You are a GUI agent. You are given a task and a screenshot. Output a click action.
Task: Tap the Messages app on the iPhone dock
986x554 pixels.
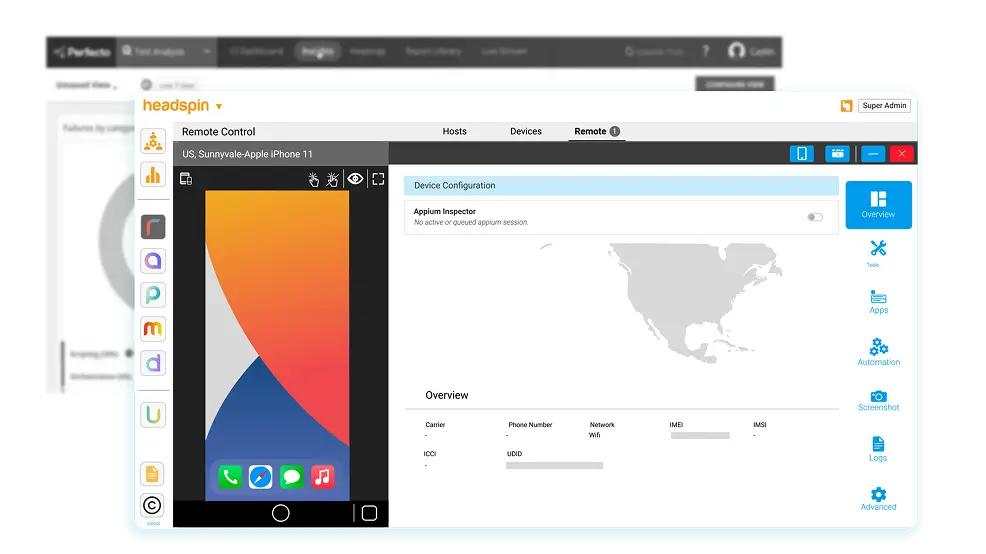coord(291,477)
